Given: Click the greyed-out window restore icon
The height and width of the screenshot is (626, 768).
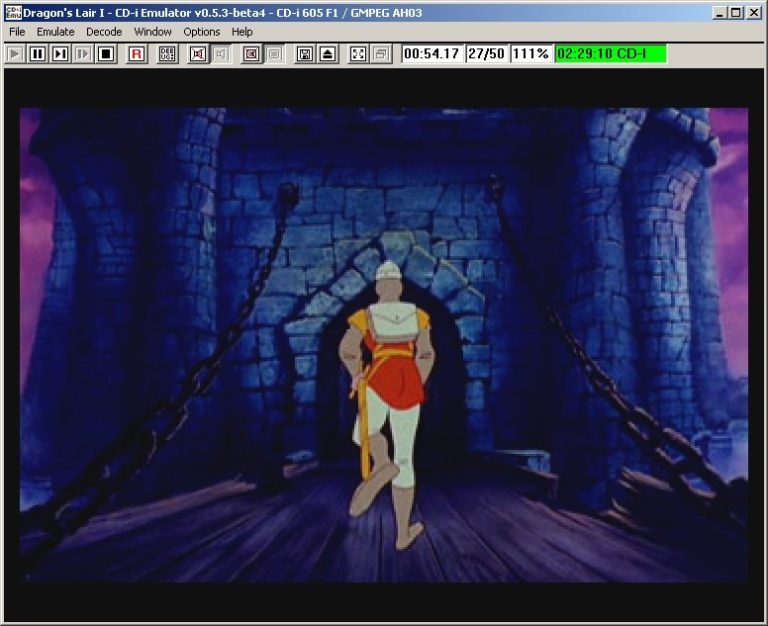Looking at the screenshot, I should point(381,54).
